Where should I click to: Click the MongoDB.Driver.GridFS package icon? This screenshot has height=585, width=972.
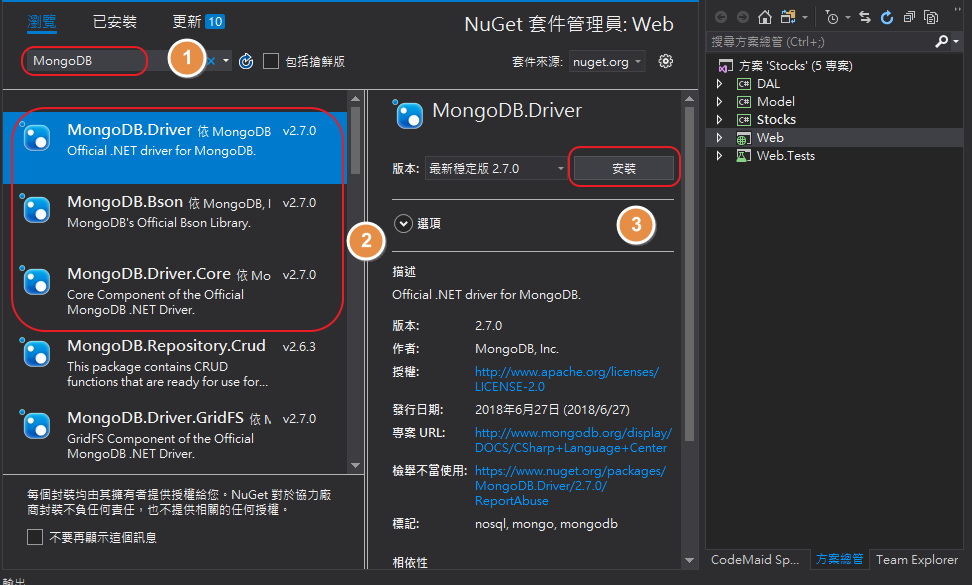[37, 425]
